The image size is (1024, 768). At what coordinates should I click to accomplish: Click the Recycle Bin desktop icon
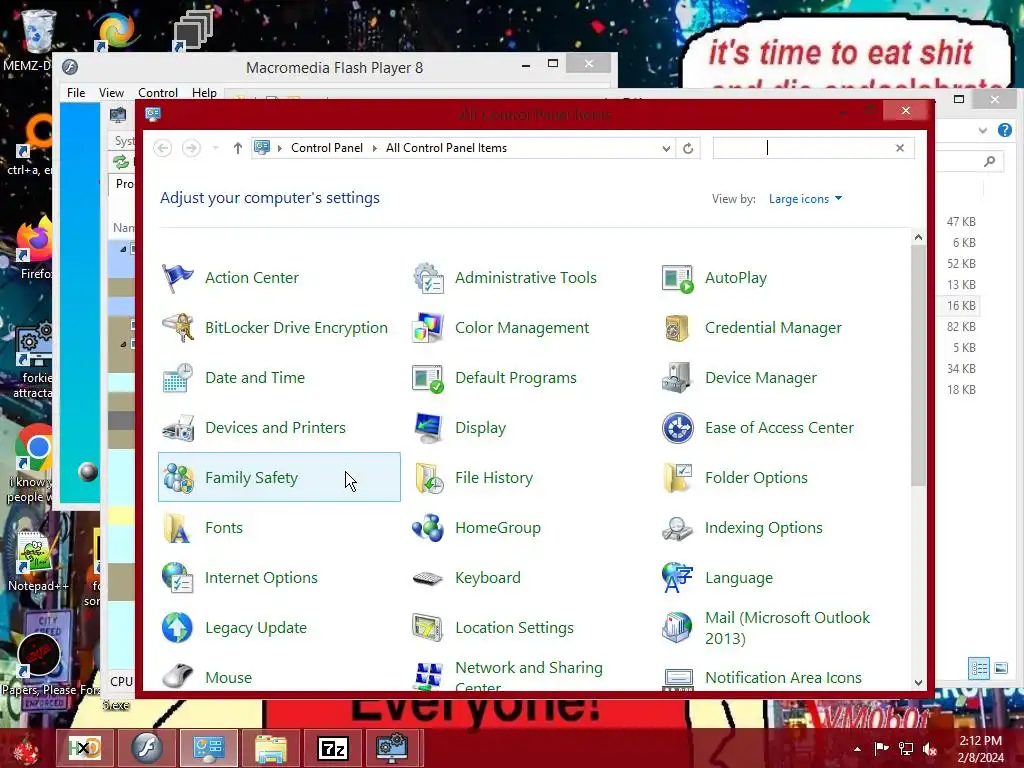[x=37, y=31]
